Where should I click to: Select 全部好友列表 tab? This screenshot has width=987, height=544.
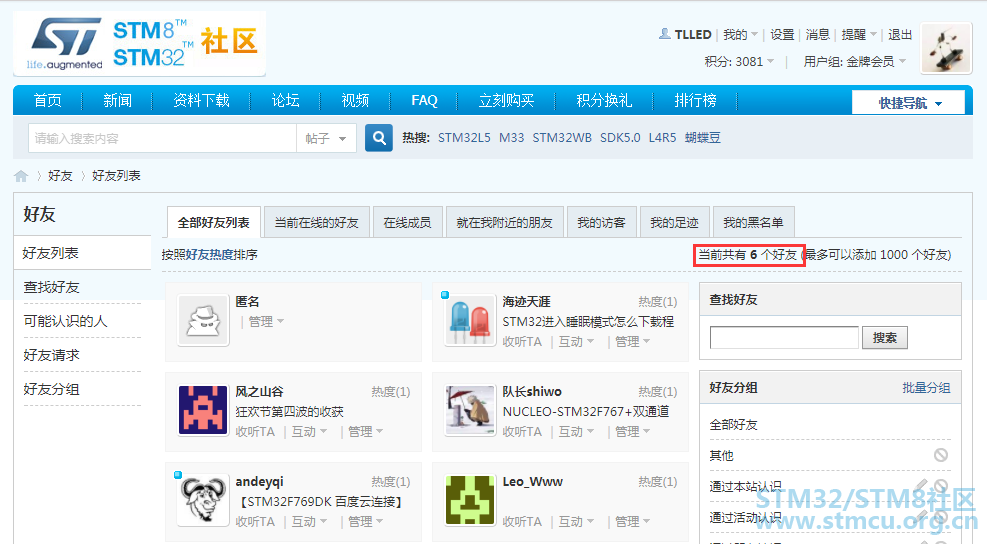click(213, 222)
